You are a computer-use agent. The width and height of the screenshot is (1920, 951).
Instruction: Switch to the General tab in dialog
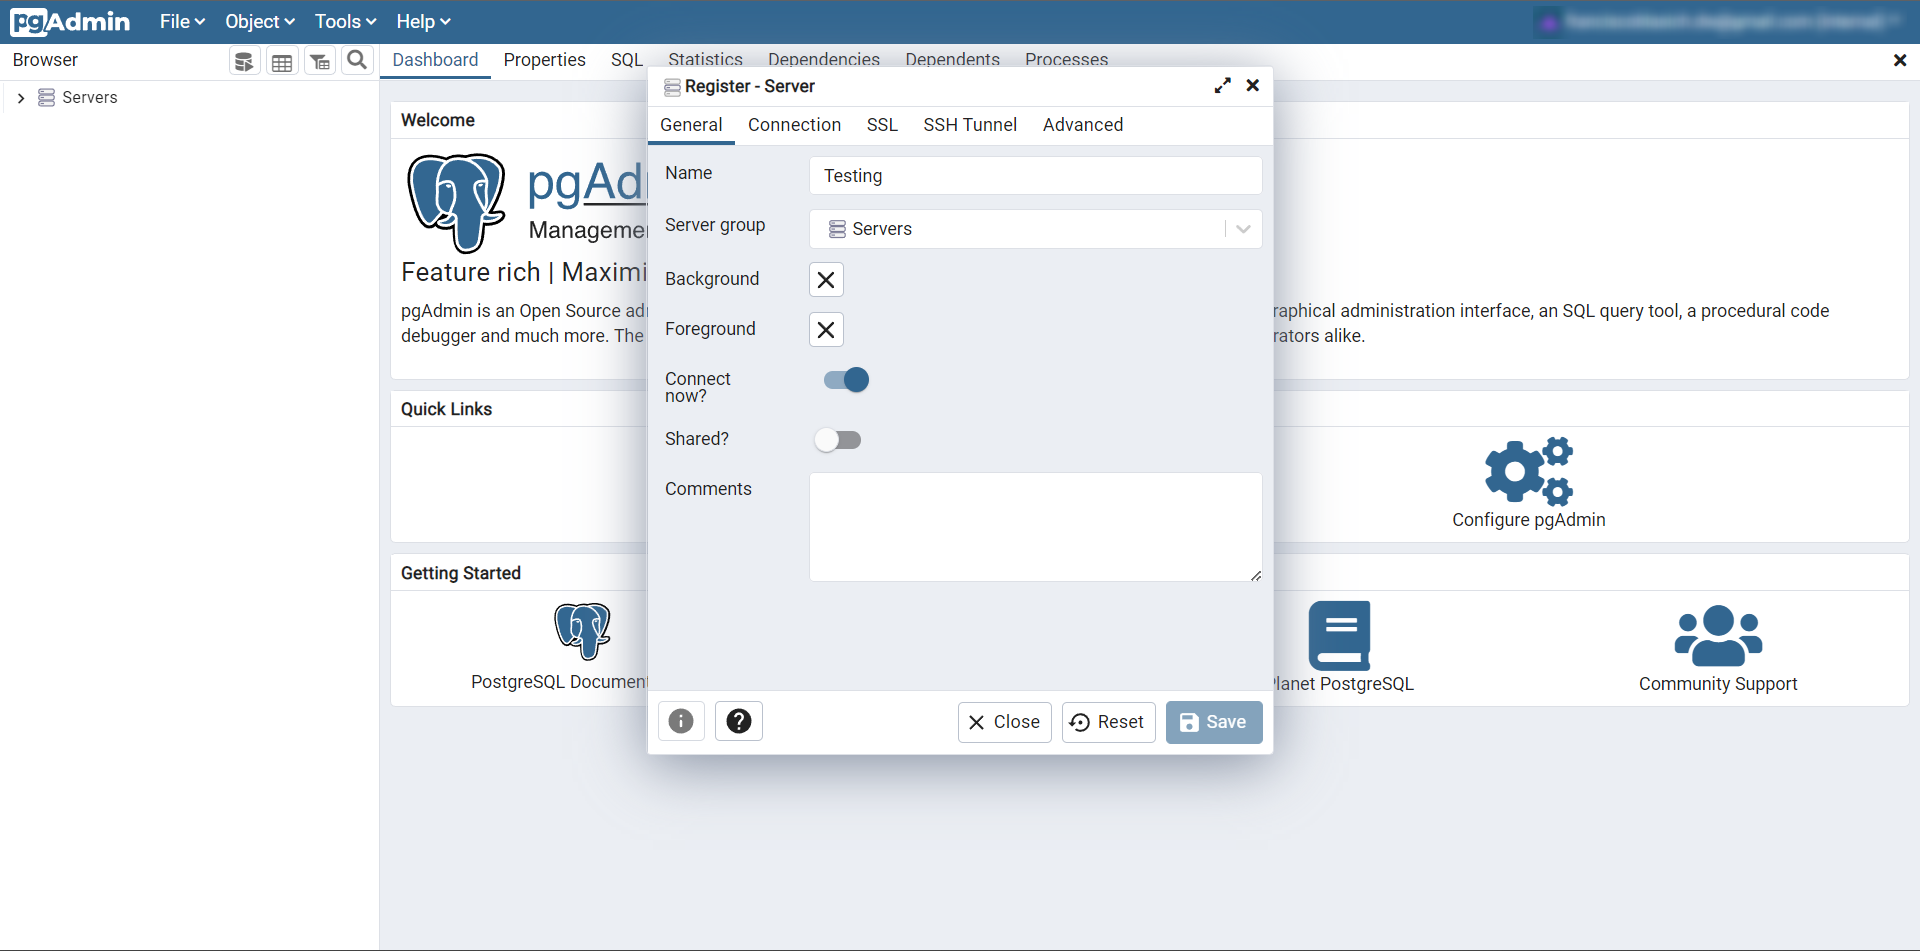[691, 125]
